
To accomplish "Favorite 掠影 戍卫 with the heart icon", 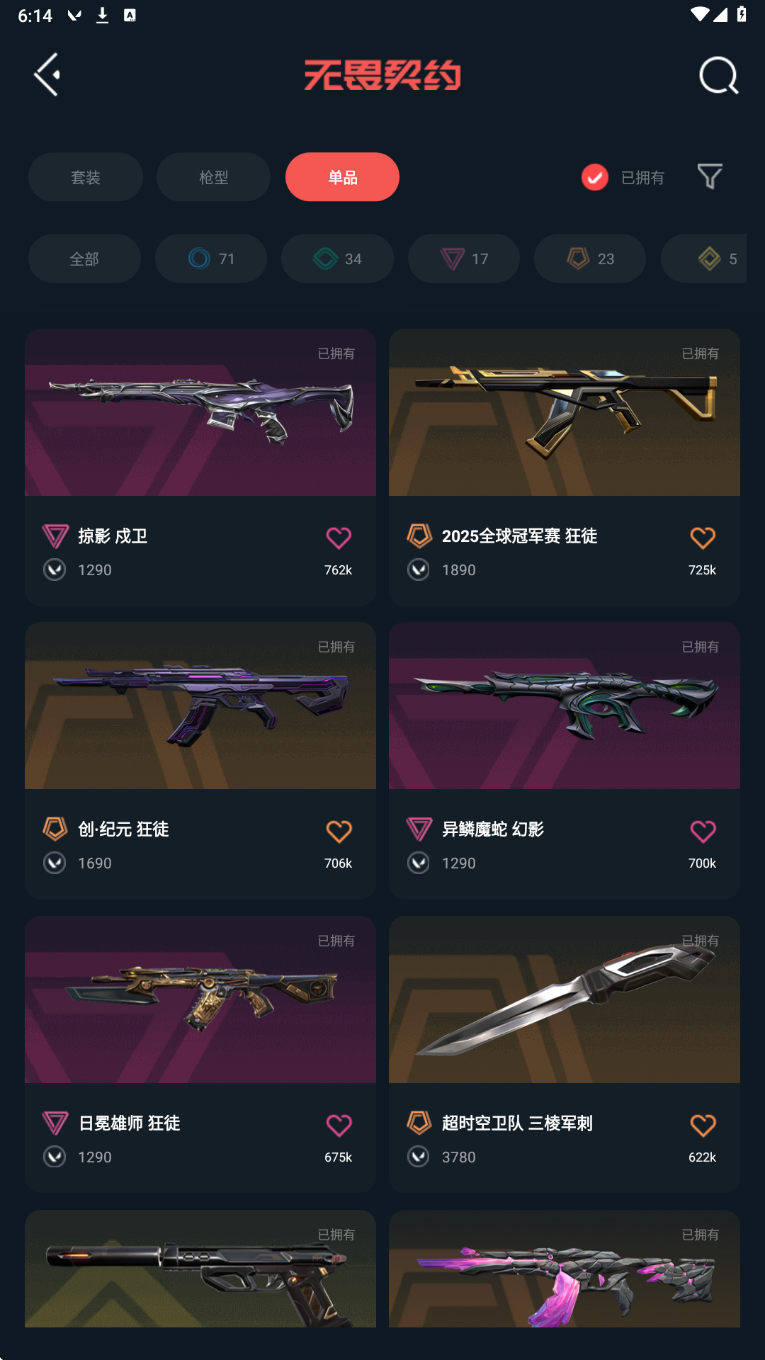I will click(339, 538).
